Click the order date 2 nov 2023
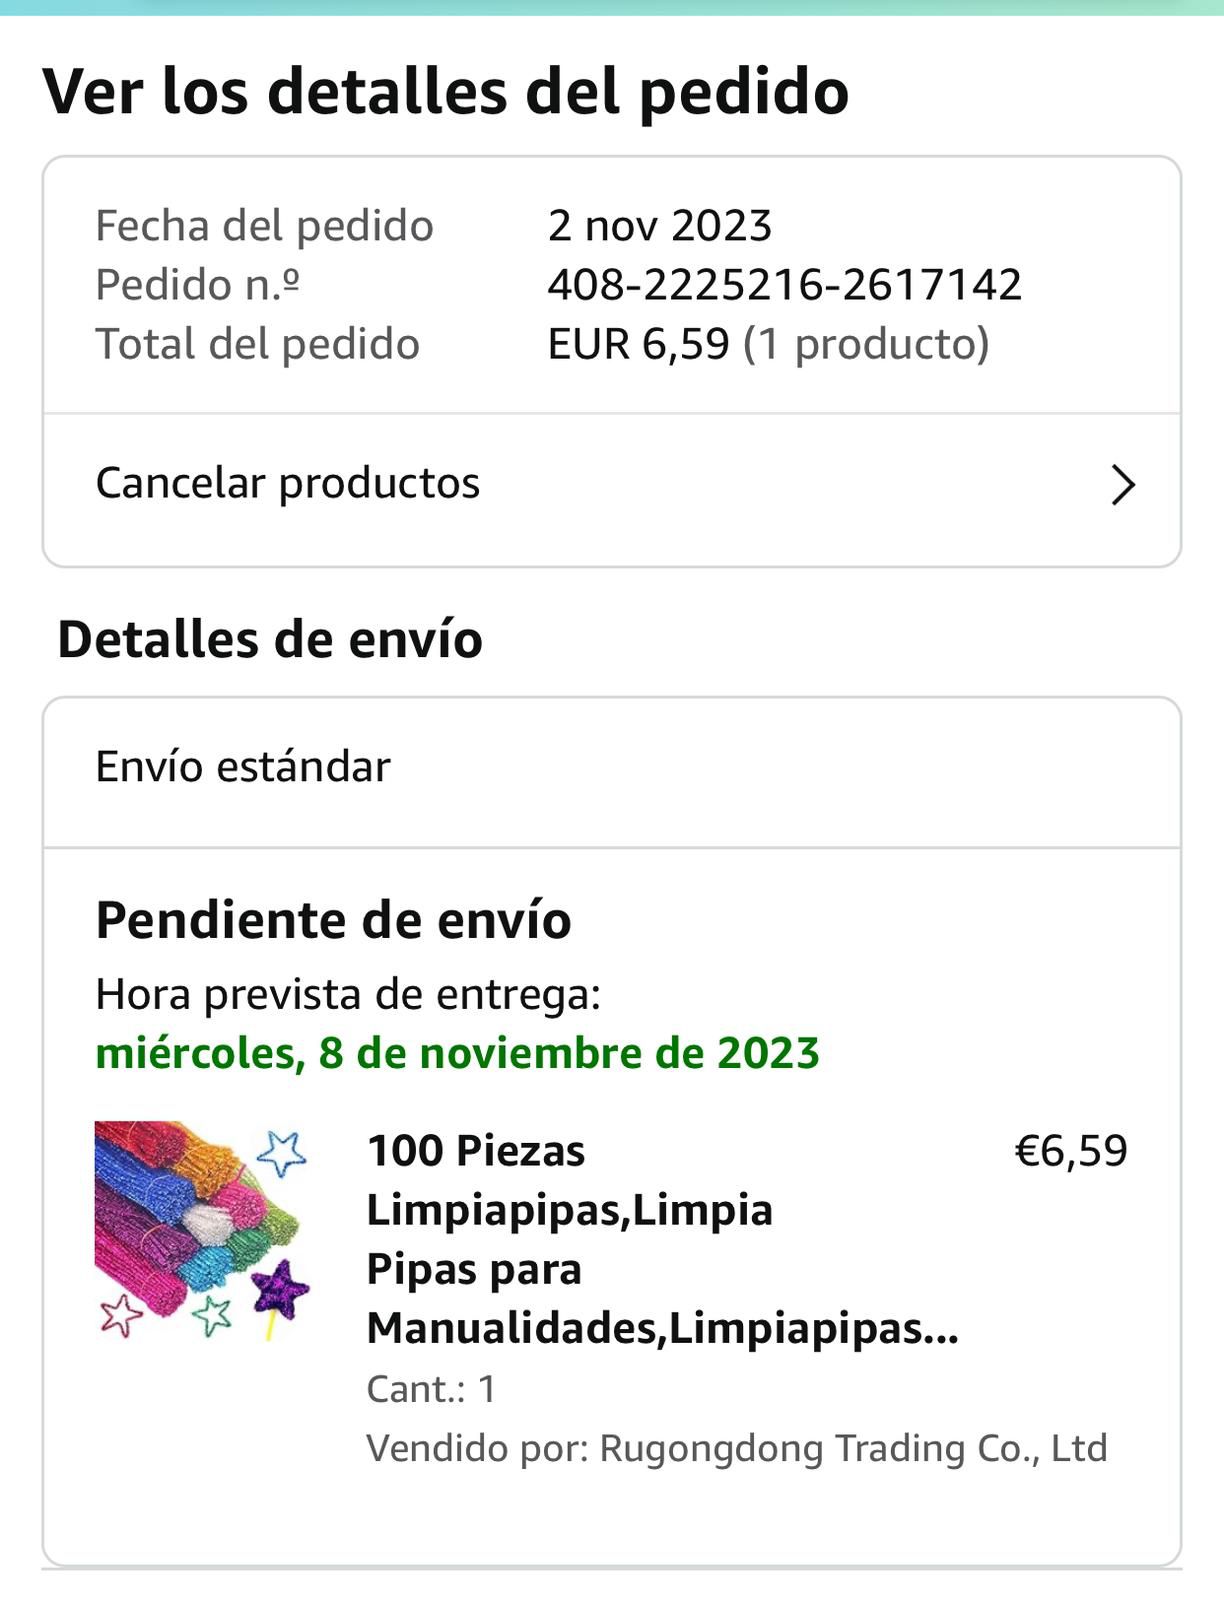Image resolution: width=1224 pixels, height=1600 pixels. coord(660,226)
